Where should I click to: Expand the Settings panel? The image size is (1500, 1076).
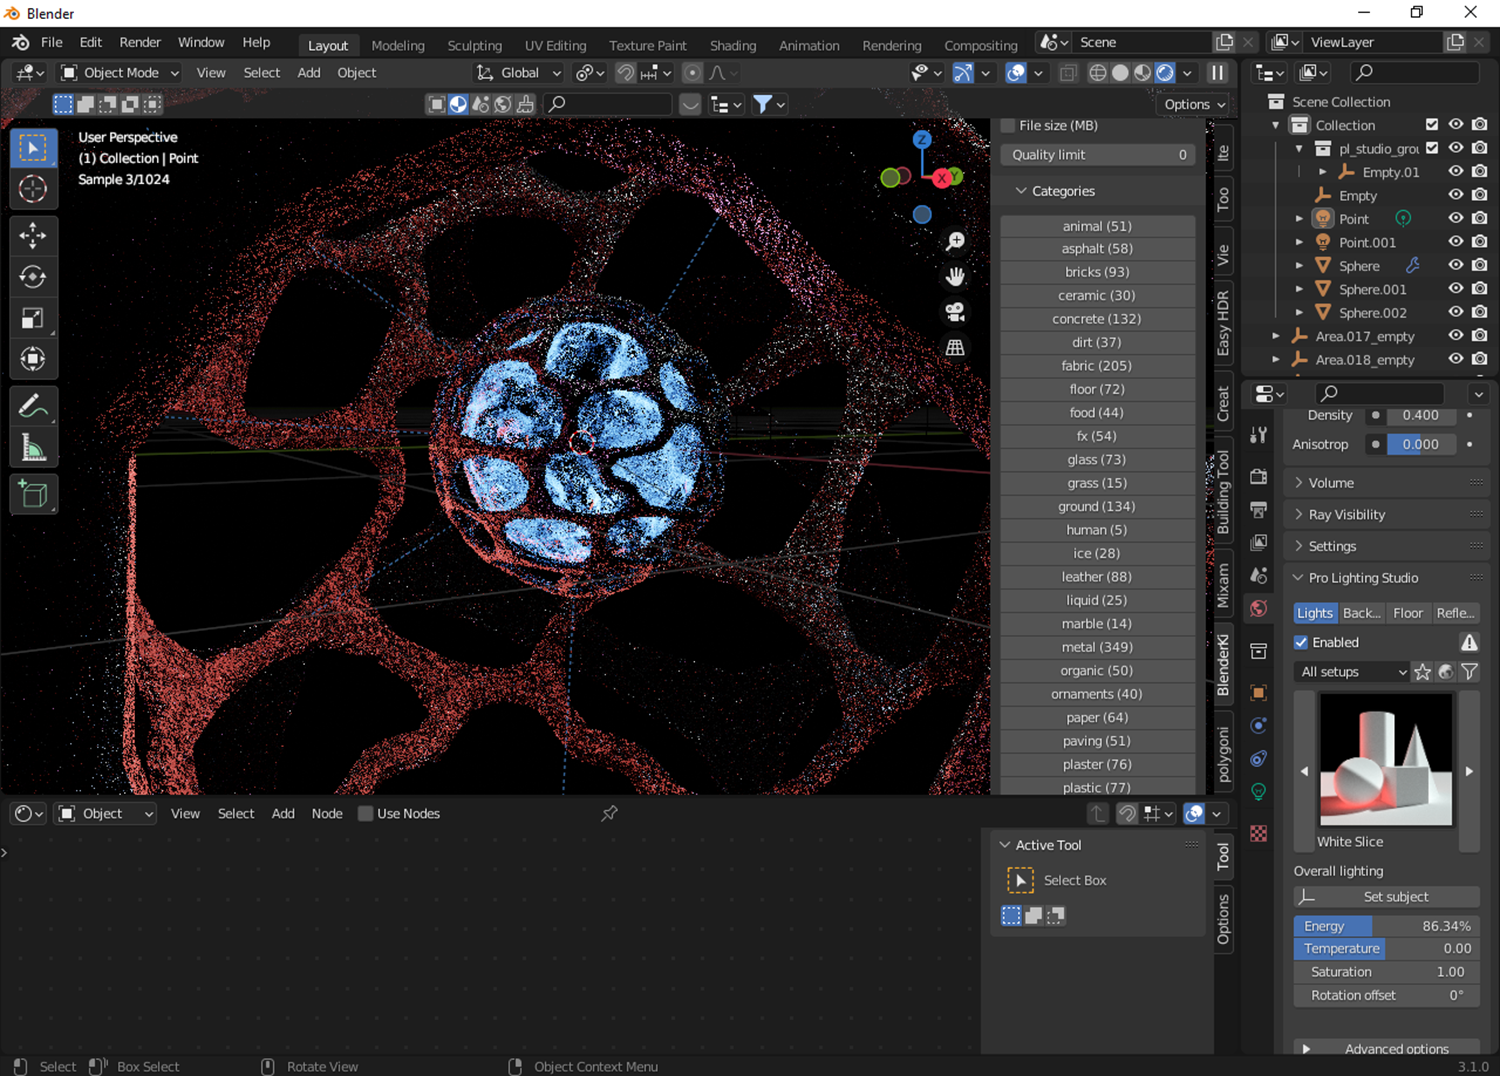tap(1385, 546)
